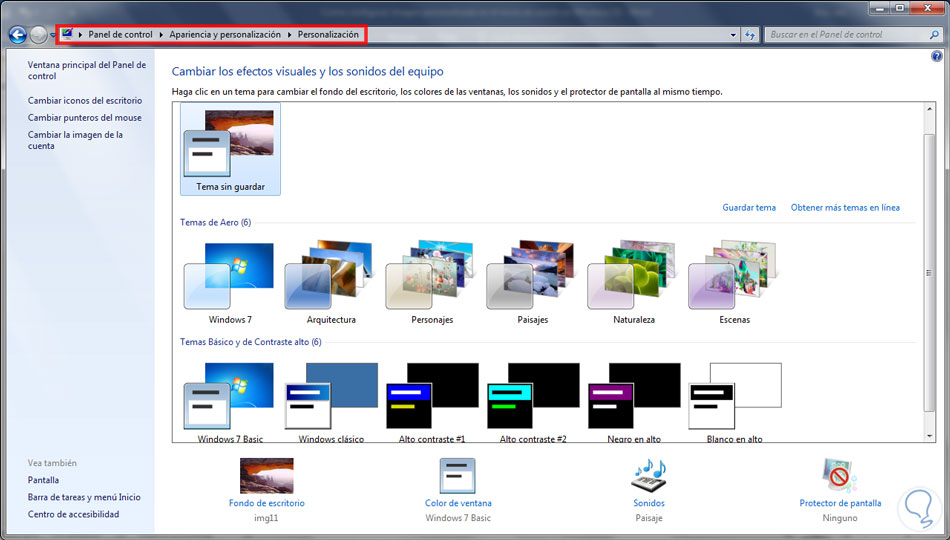Open Apariencia y personalización breadcrumb

[x=225, y=35]
